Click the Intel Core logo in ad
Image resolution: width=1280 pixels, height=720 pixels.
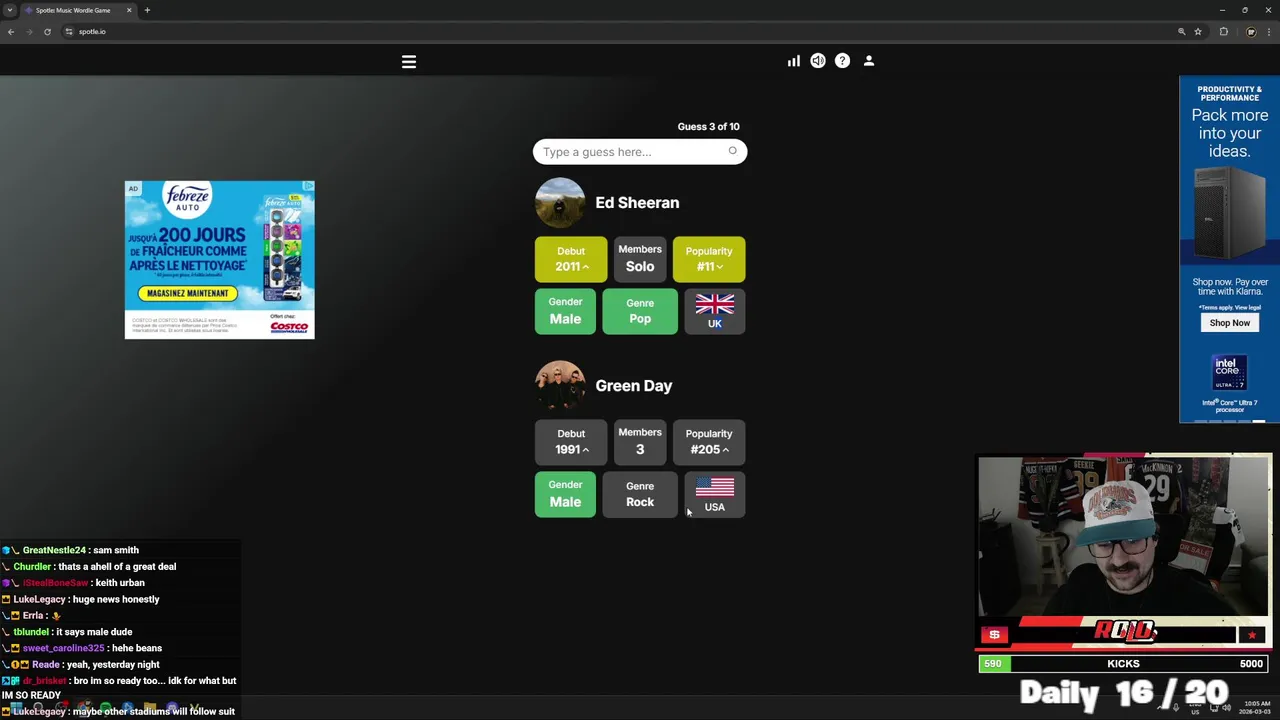(1229, 372)
